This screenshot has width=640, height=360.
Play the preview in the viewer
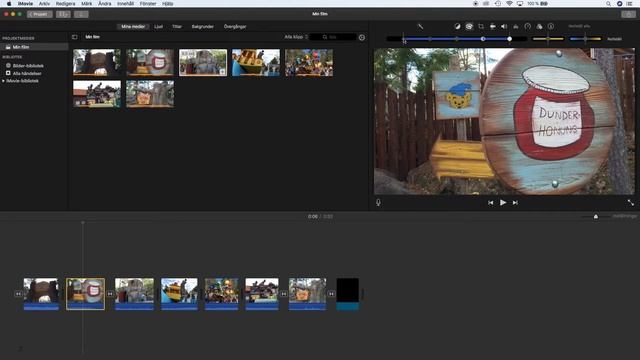503,202
